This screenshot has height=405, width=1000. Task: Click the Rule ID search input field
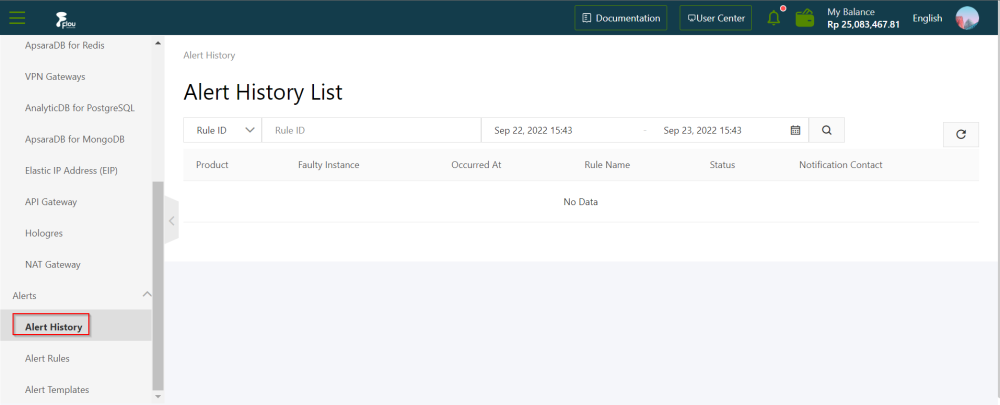[371, 130]
